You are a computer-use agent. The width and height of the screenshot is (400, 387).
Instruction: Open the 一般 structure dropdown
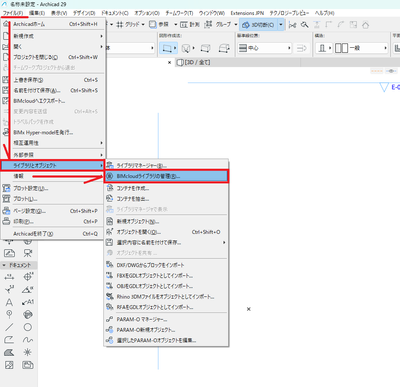[x=361, y=48]
